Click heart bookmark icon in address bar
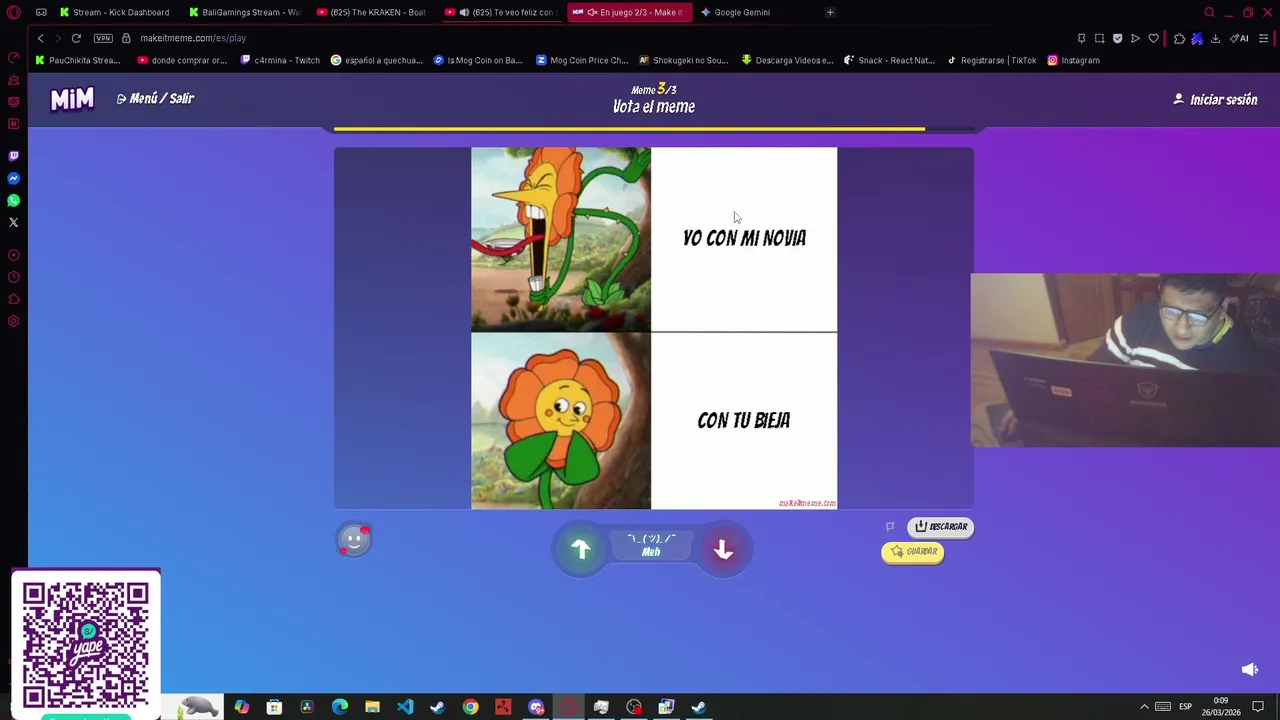Viewport: 1280px width, 720px height. pos(1153,38)
